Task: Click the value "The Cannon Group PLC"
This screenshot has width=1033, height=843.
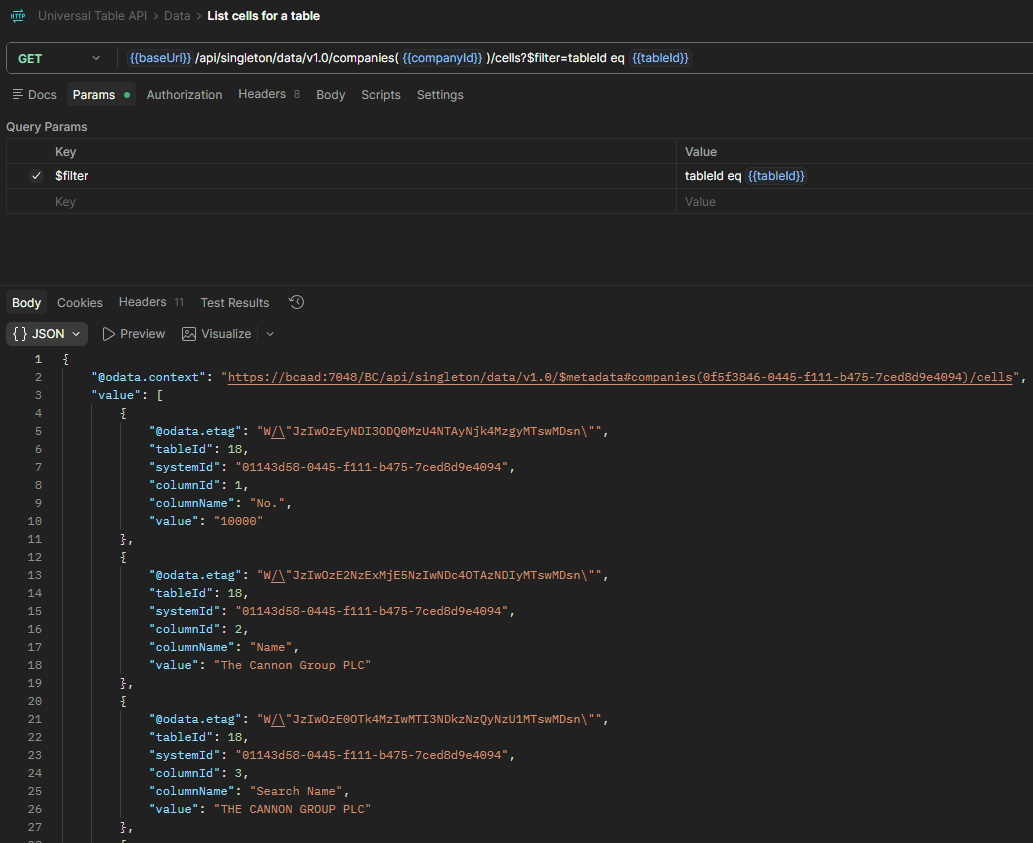Action: (293, 665)
